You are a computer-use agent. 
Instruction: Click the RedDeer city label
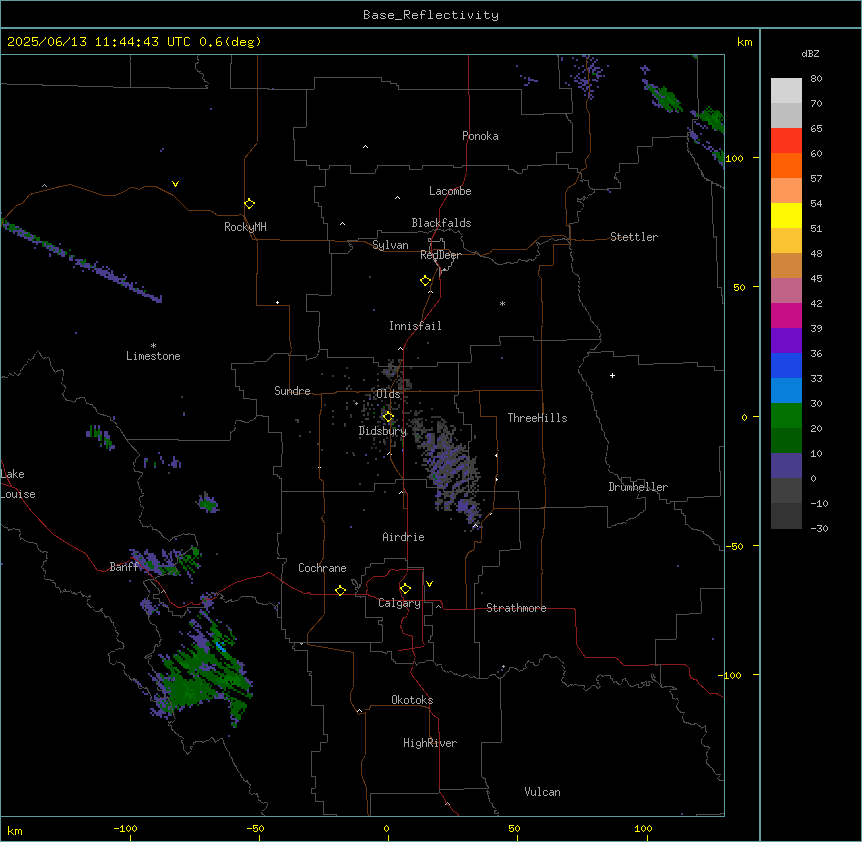pyautogui.click(x=441, y=255)
